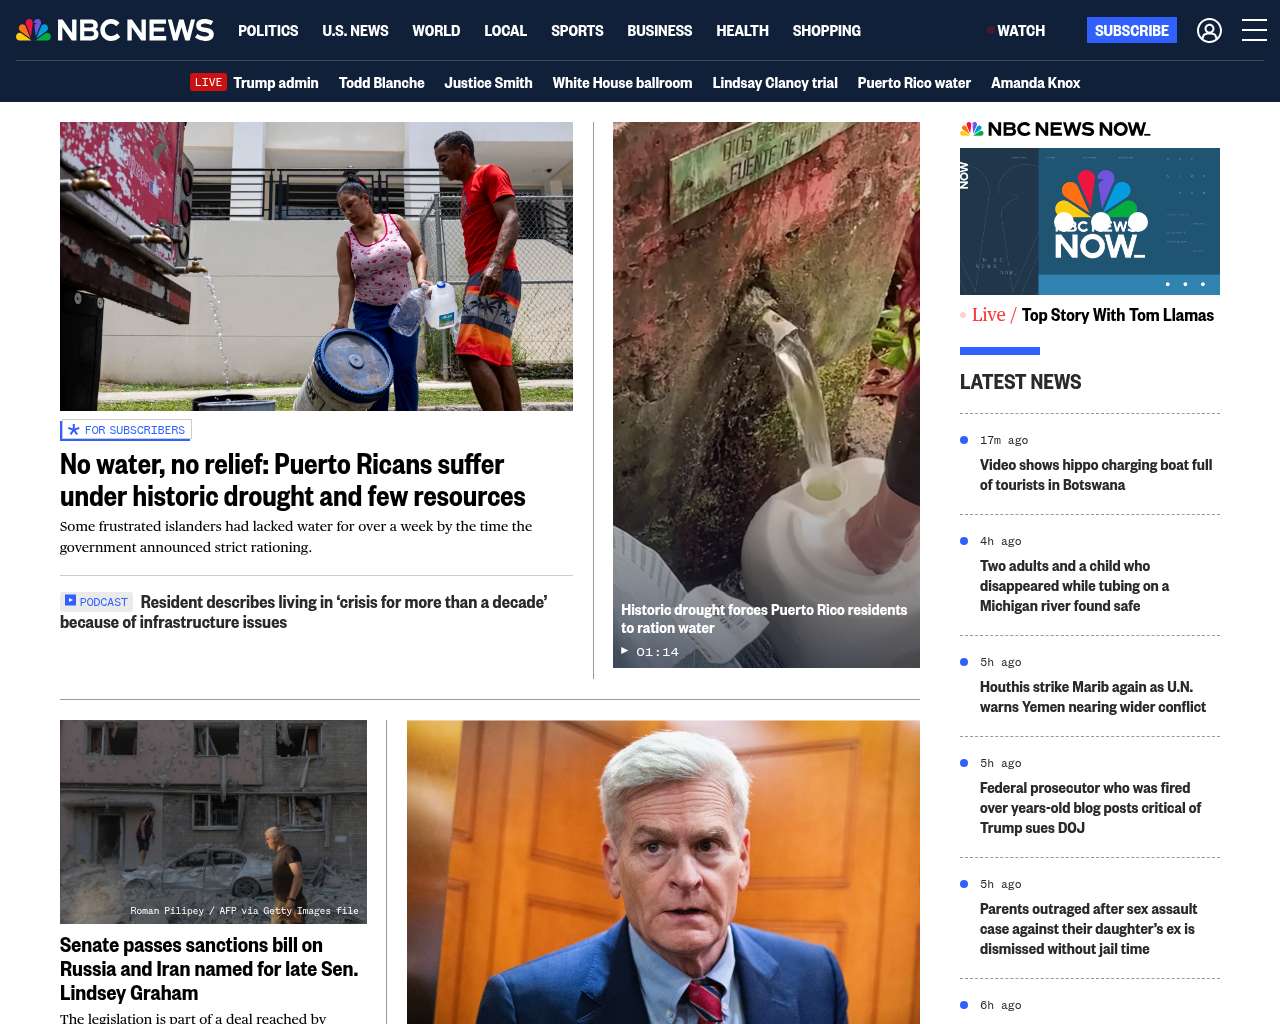Open Todd Blanche trending topic
This screenshot has width=1280, height=1024.
(381, 83)
